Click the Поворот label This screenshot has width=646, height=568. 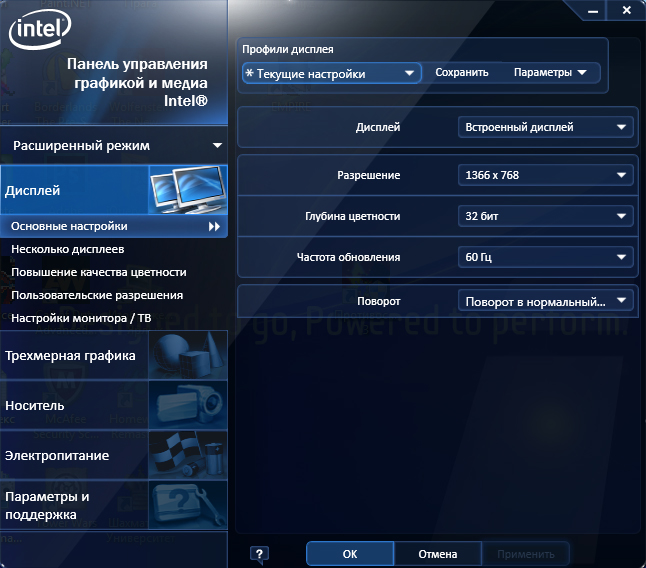379,301
